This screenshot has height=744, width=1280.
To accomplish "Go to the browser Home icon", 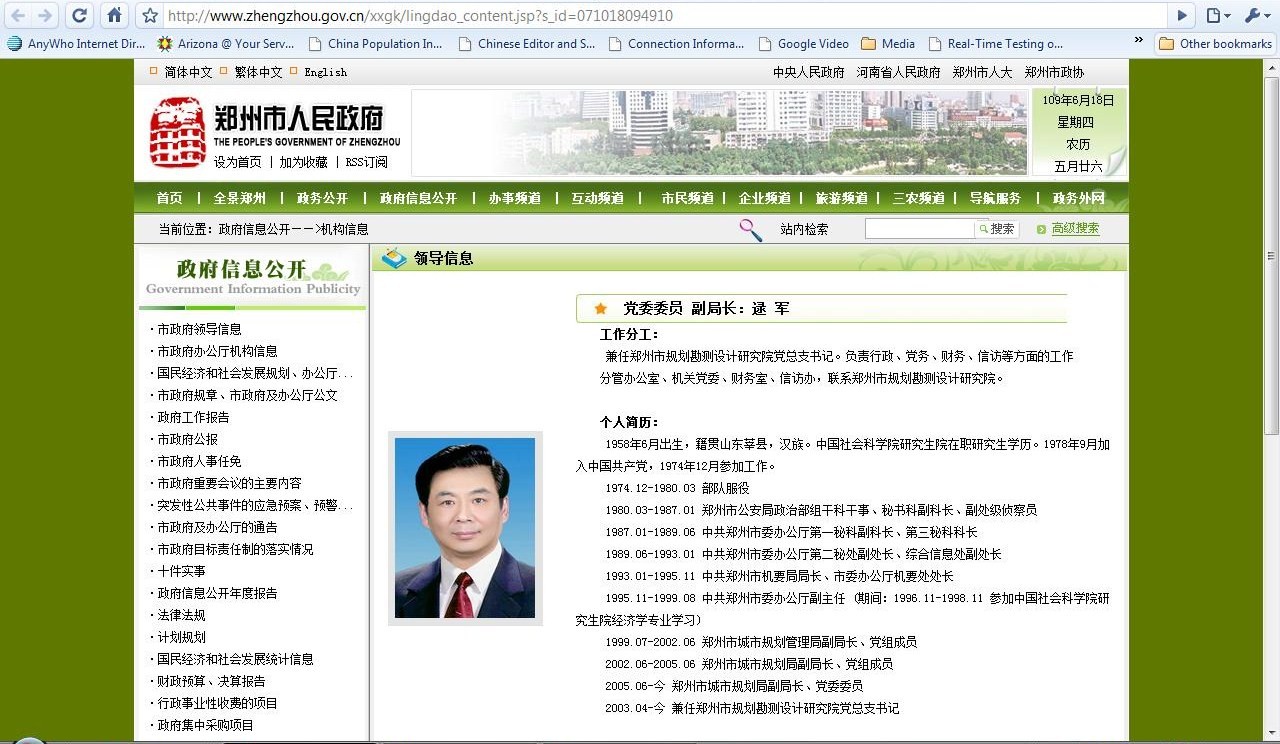I will click(114, 15).
